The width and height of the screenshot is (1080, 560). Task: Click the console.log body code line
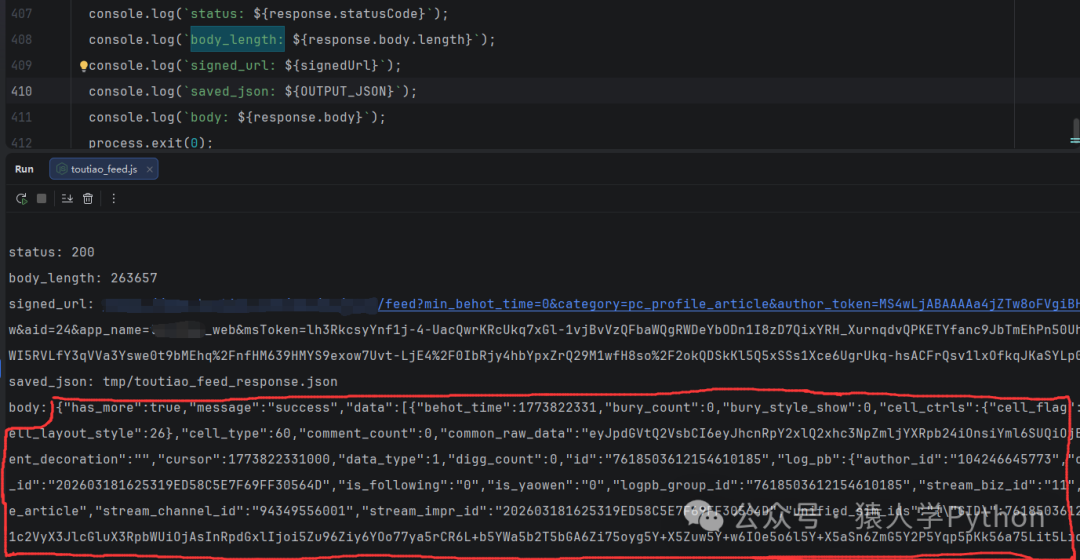click(237, 117)
